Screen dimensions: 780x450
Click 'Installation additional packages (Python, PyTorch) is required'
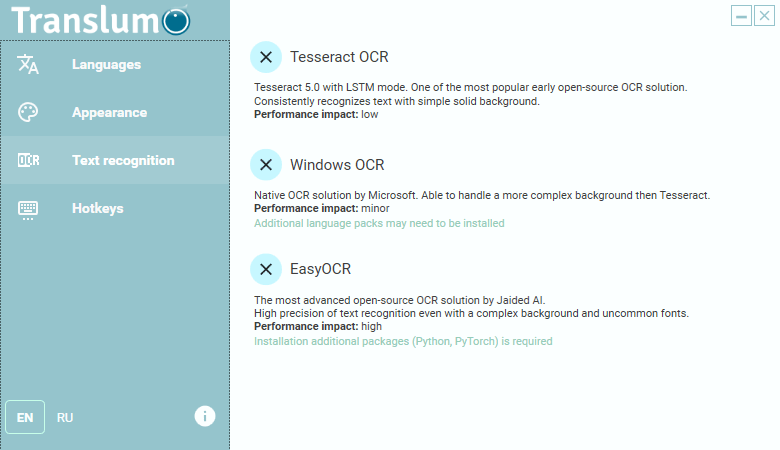(403, 341)
